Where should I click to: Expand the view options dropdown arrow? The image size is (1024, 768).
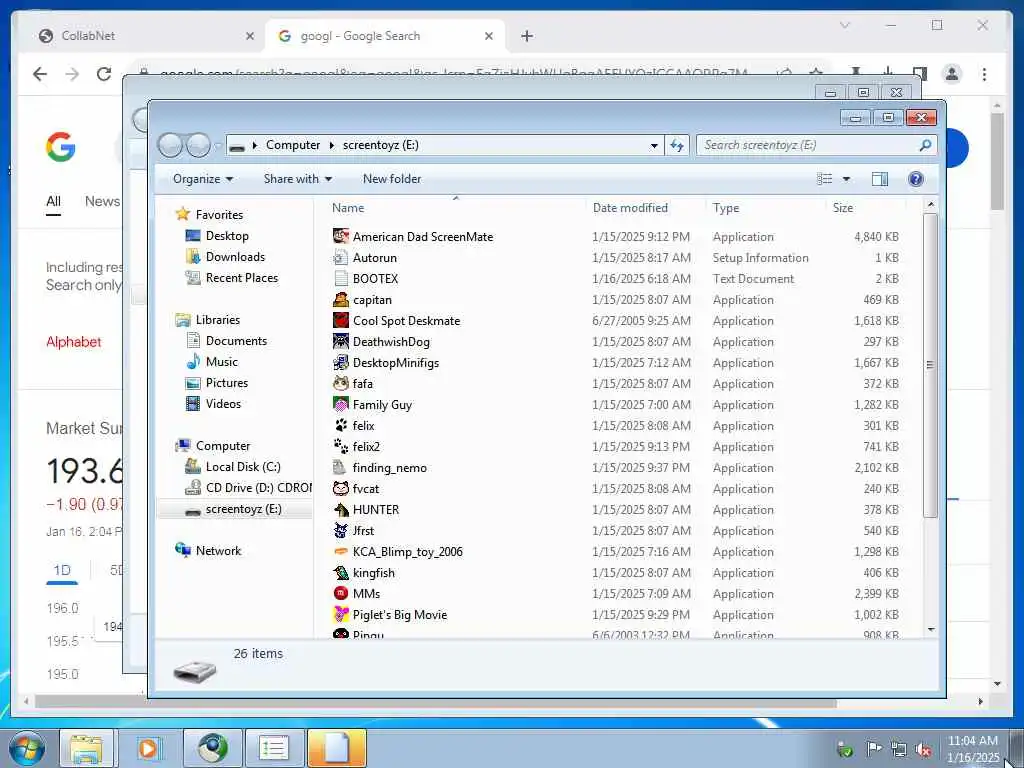(846, 179)
